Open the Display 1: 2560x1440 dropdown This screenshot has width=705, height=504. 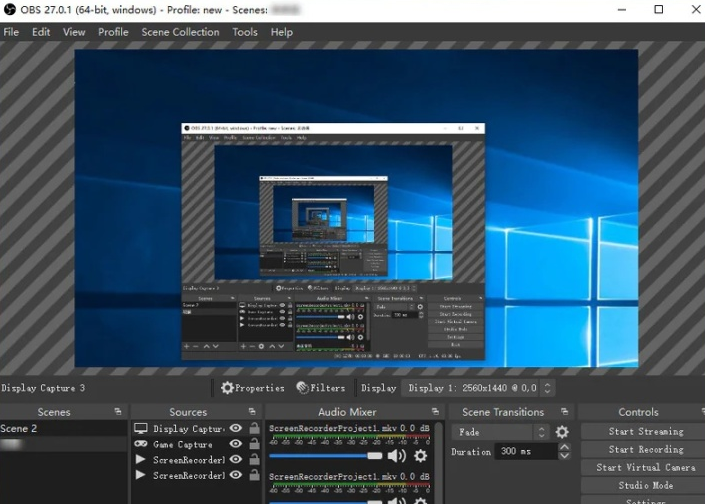point(478,388)
